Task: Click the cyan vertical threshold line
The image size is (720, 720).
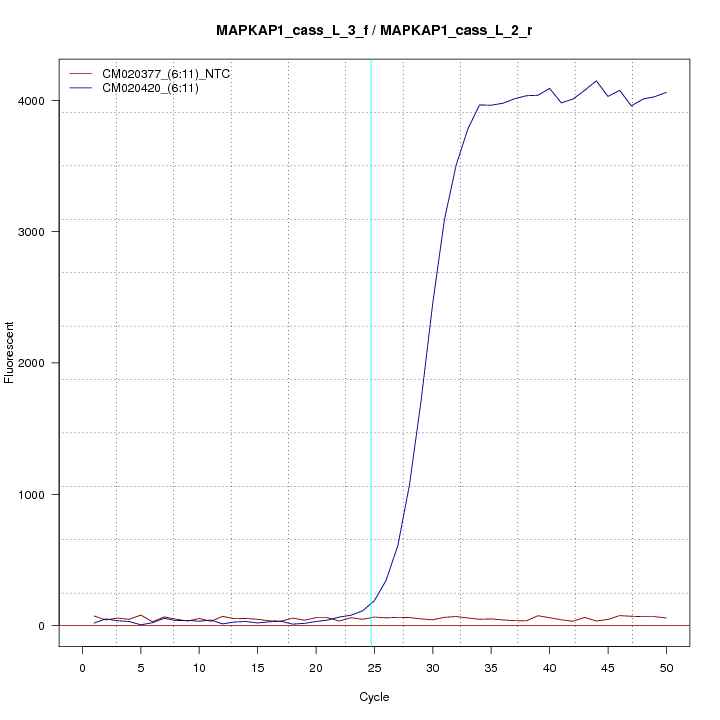Action: (371, 300)
